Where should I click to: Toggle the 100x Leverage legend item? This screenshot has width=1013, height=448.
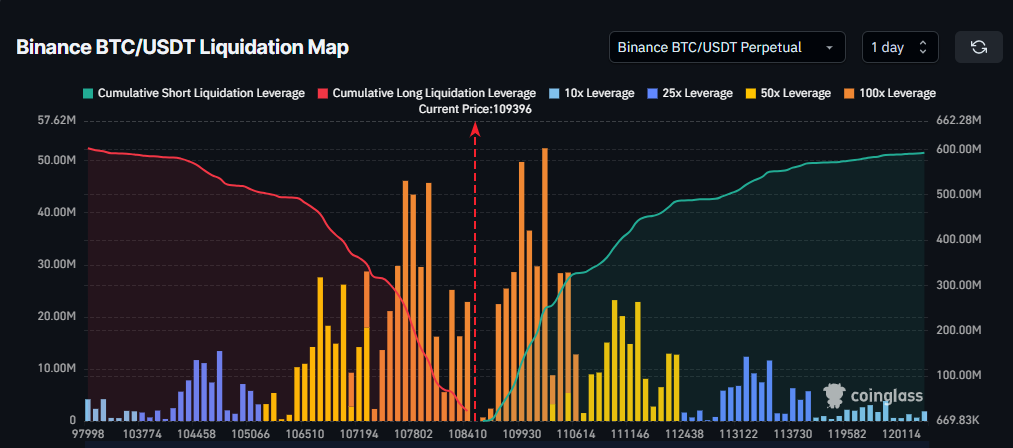888,93
